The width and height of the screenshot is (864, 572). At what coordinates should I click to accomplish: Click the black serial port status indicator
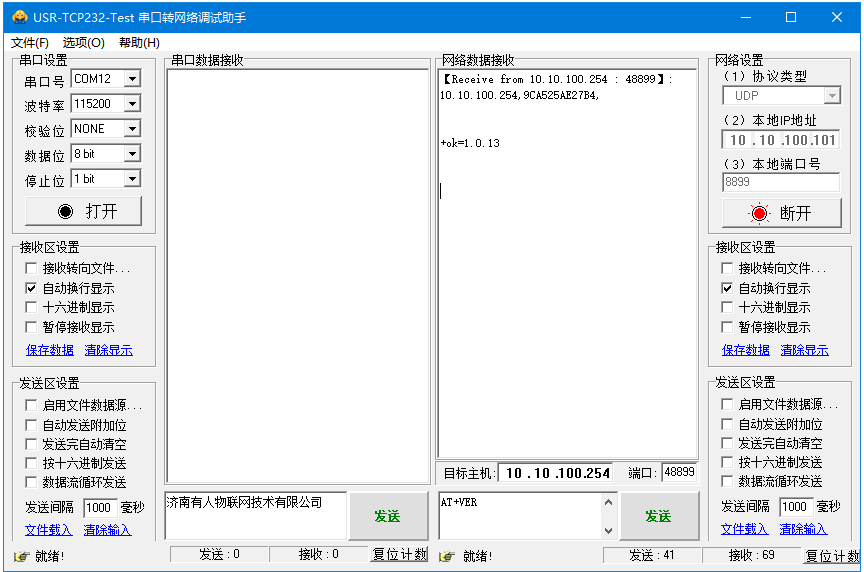66,211
